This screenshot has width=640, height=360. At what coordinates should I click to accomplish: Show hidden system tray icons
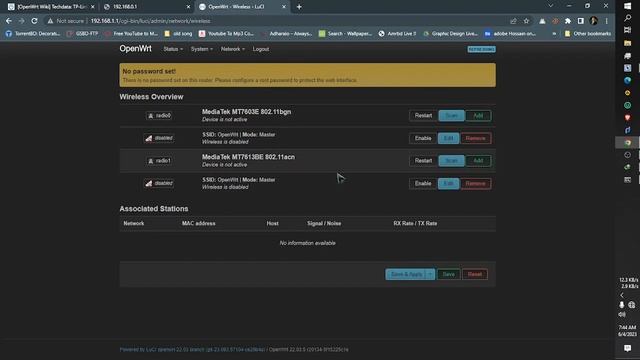pos(622,295)
